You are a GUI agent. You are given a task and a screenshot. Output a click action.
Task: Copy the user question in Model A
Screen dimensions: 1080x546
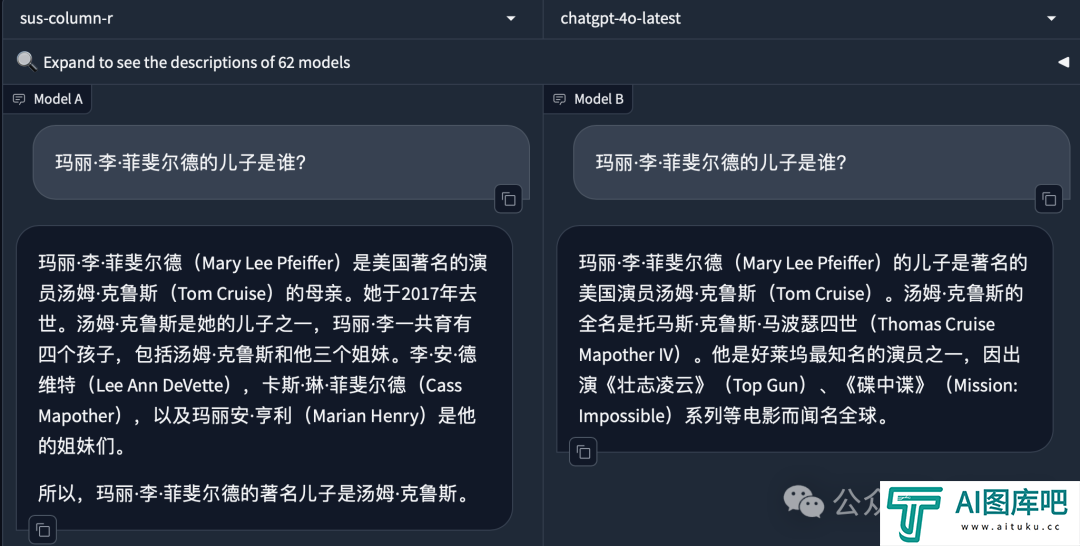point(509,199)
